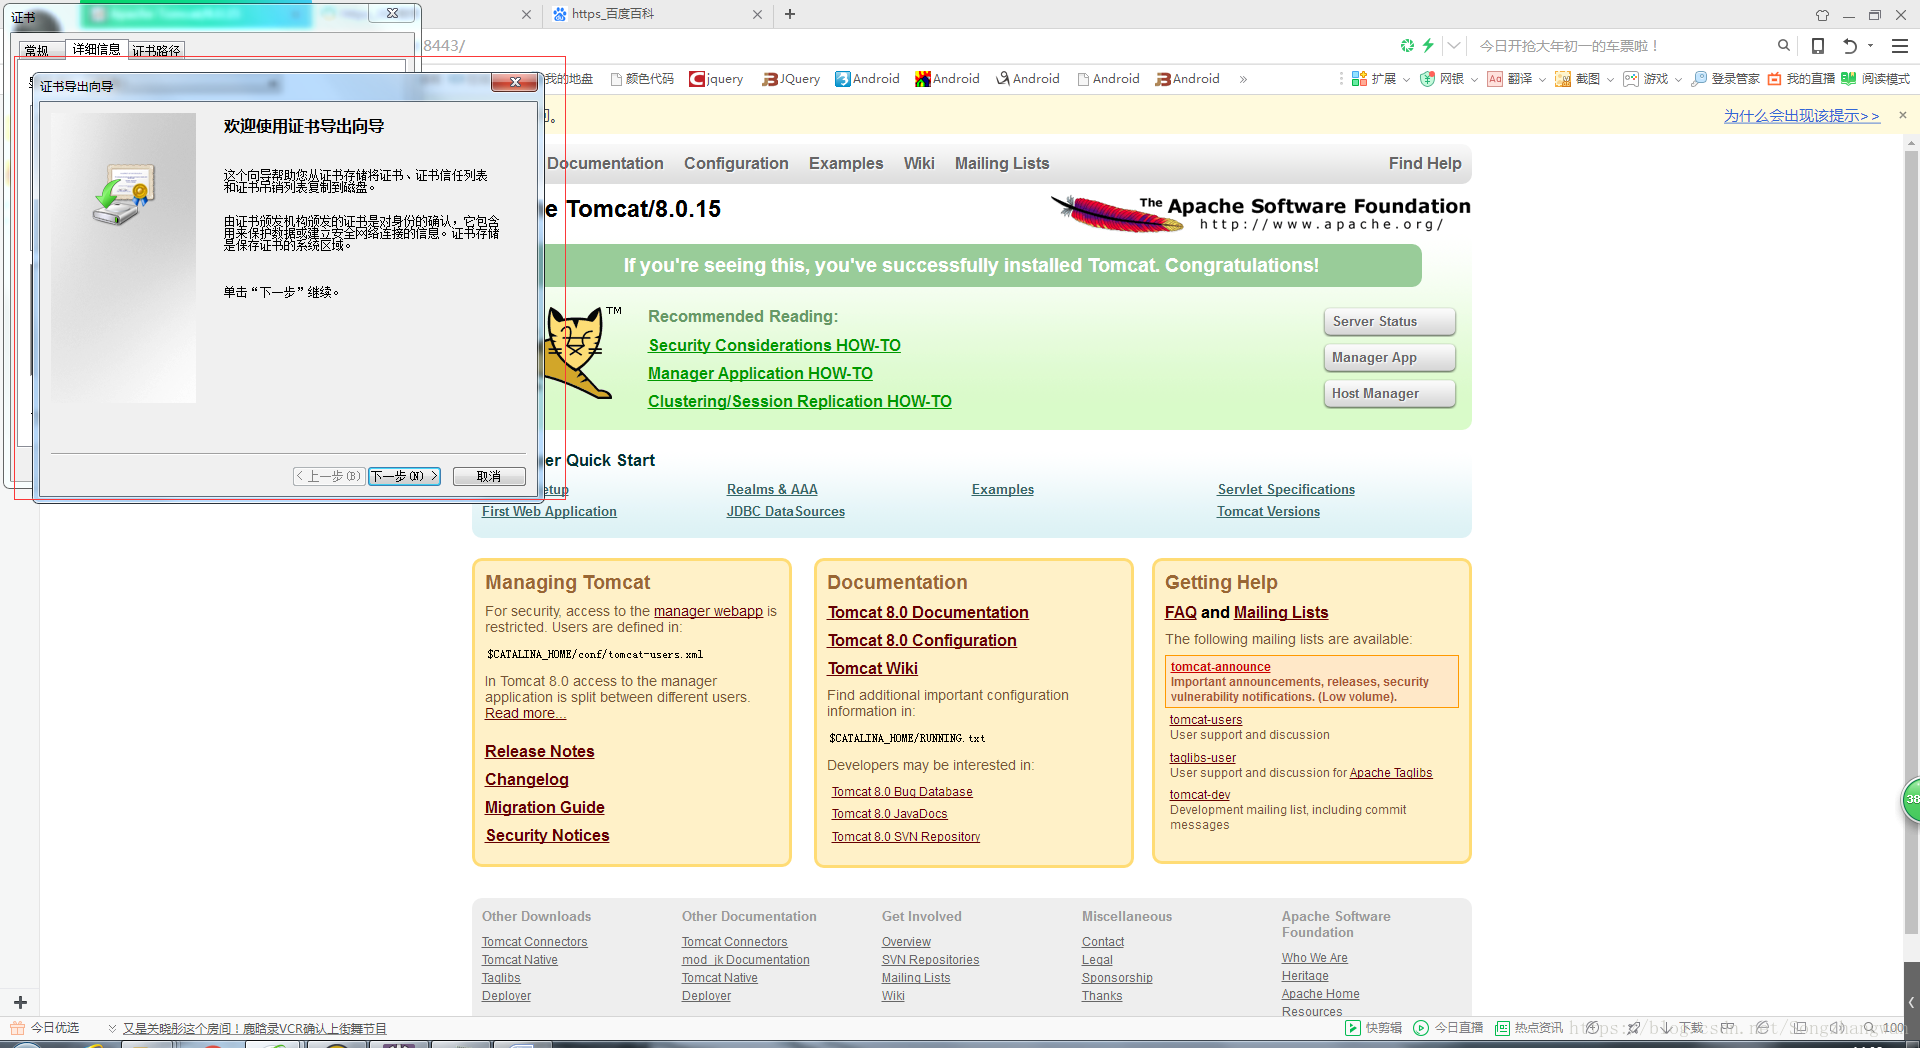Image resolution: width=1920 pixels, height=1048 pixels.
Task: Enable 阅读模式 reading mode
Action: pyautogui.click(x=1875, y=79)
